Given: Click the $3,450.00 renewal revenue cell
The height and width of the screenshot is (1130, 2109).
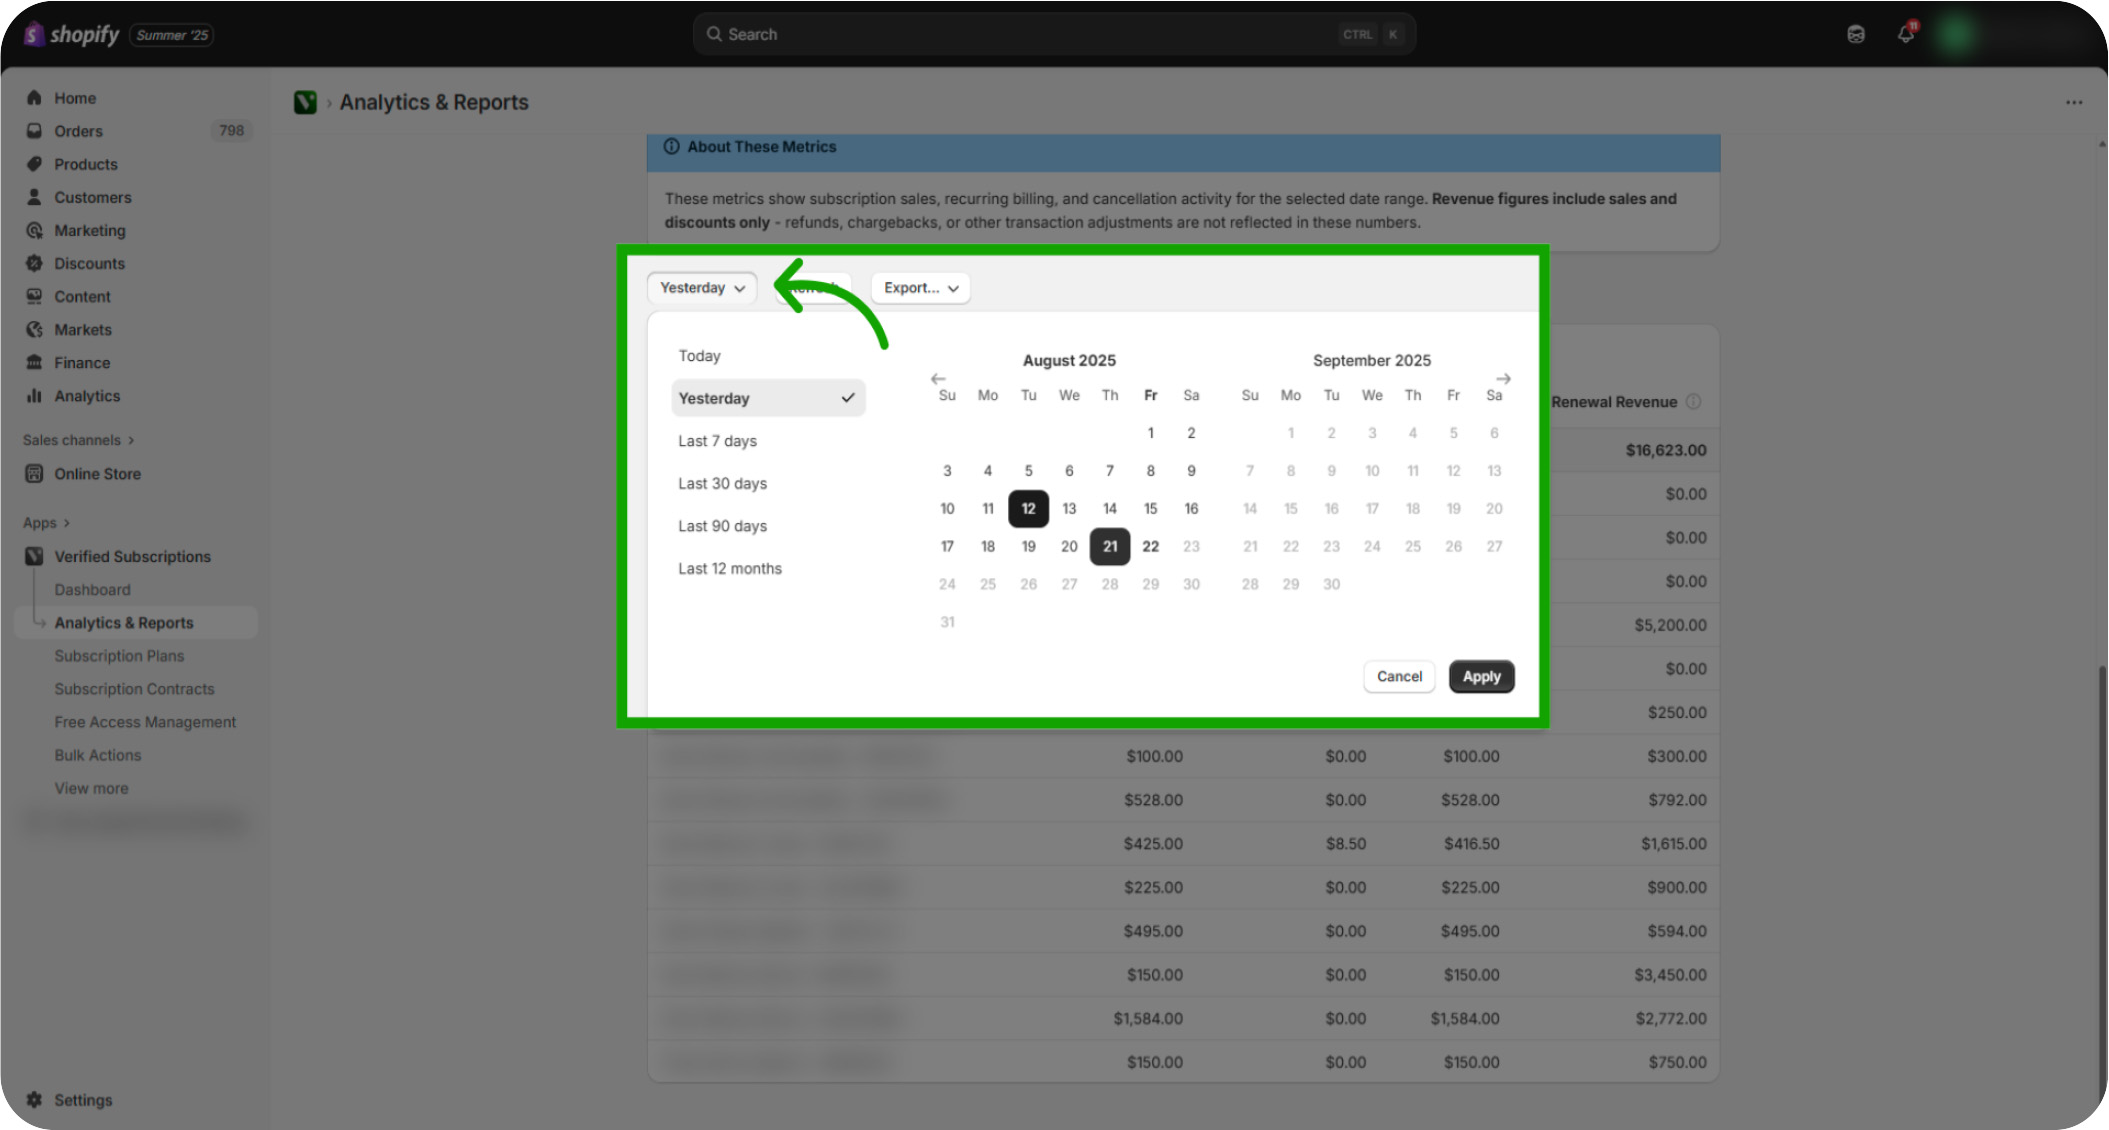Looking at the screenshot, I should coord(1670,974).
